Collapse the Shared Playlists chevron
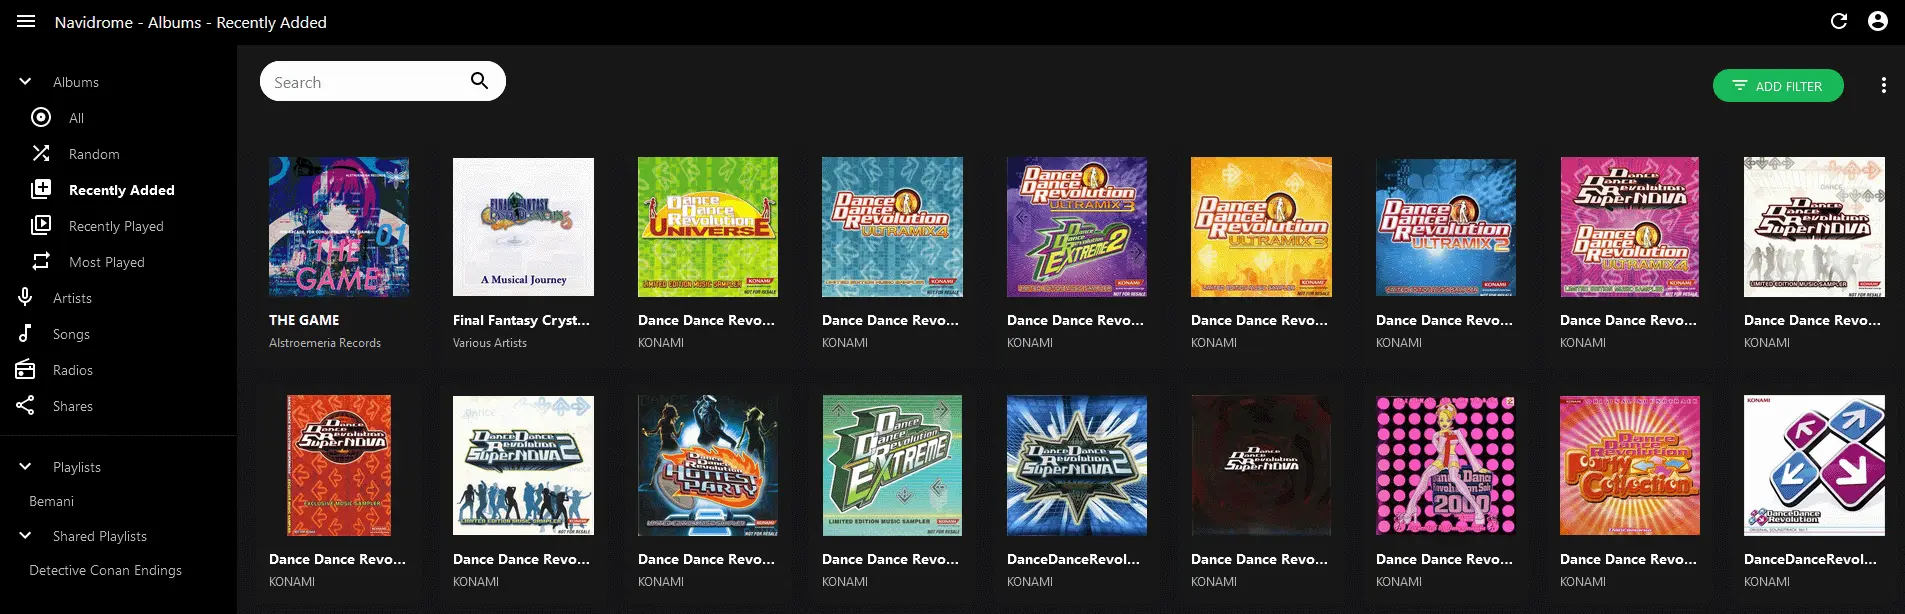 point(25,535)
